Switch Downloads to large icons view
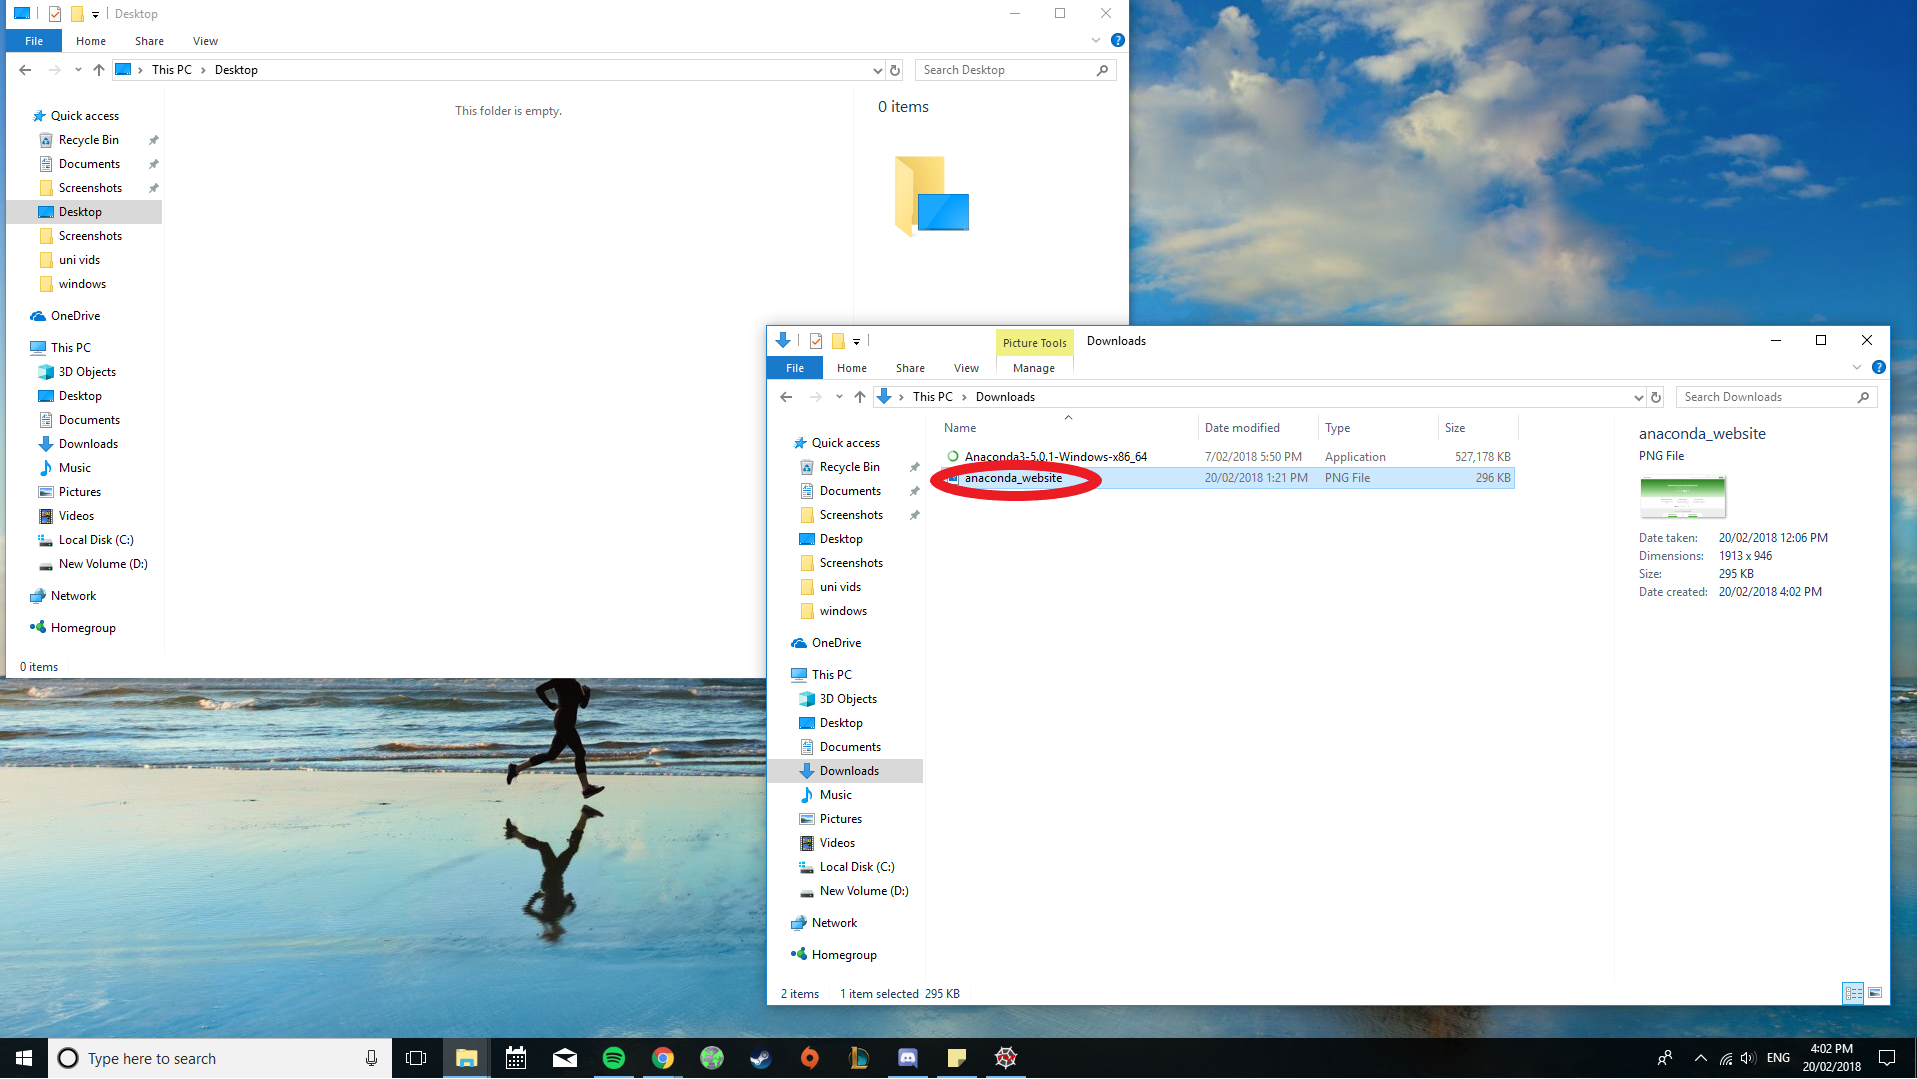Screen dimensions: 1917x1079 [x=1875, y=993]
